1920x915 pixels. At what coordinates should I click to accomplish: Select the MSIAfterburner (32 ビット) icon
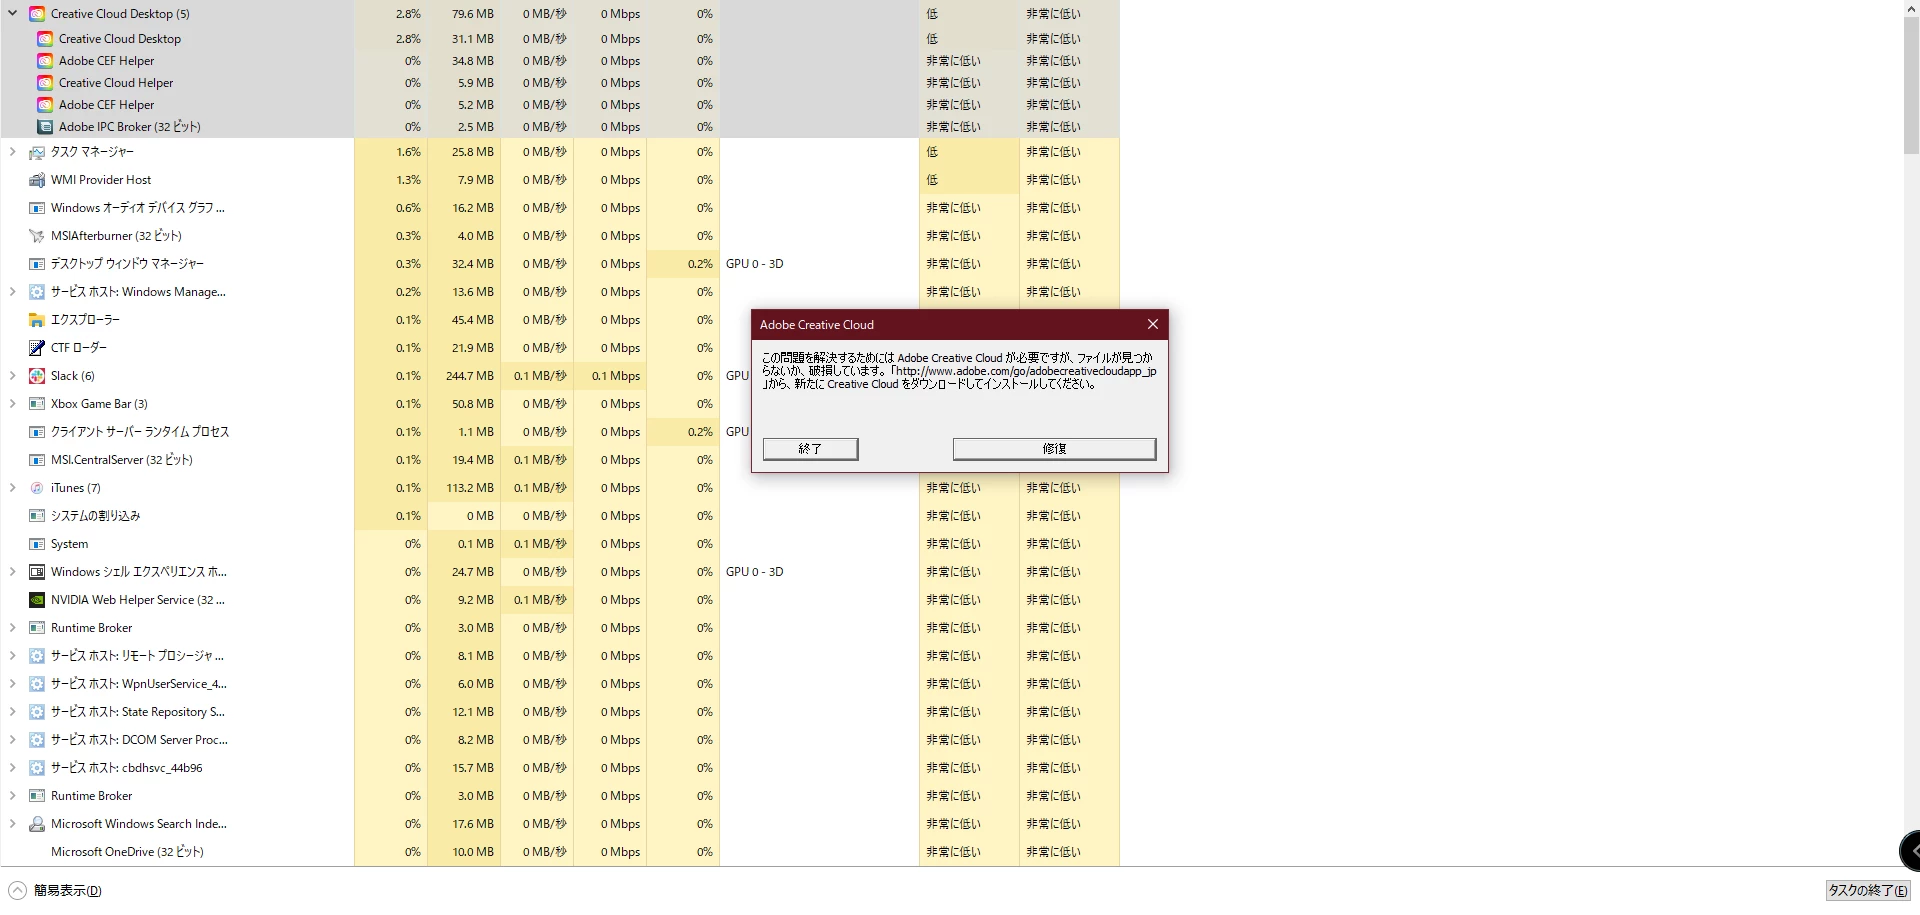37,236
